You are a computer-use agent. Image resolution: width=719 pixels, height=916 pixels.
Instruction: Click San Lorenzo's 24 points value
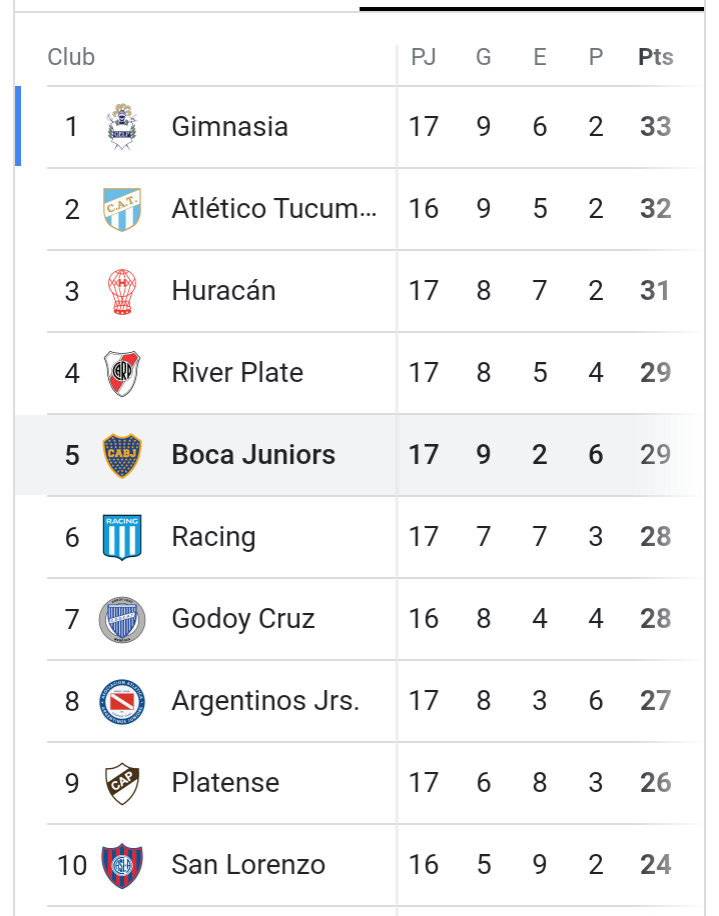point(655,865)
